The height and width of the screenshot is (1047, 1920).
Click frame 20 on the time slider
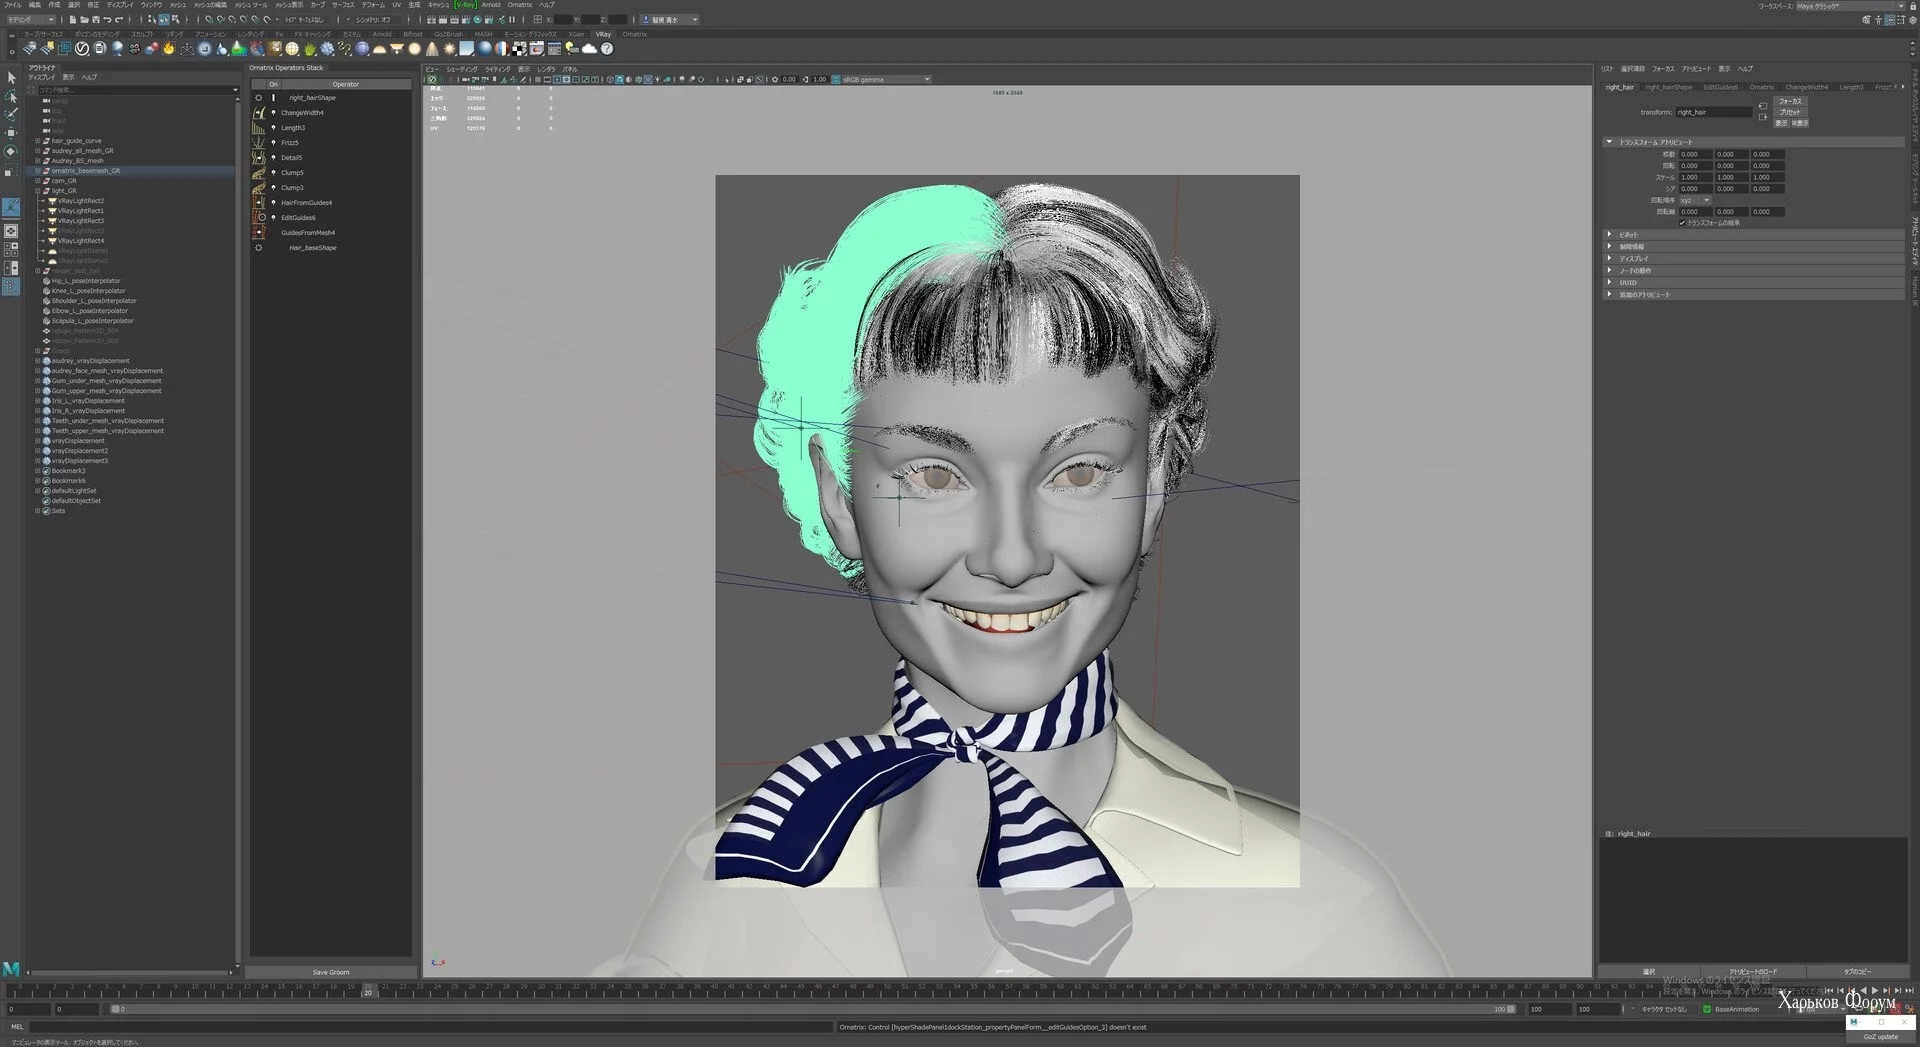[368, 992]
